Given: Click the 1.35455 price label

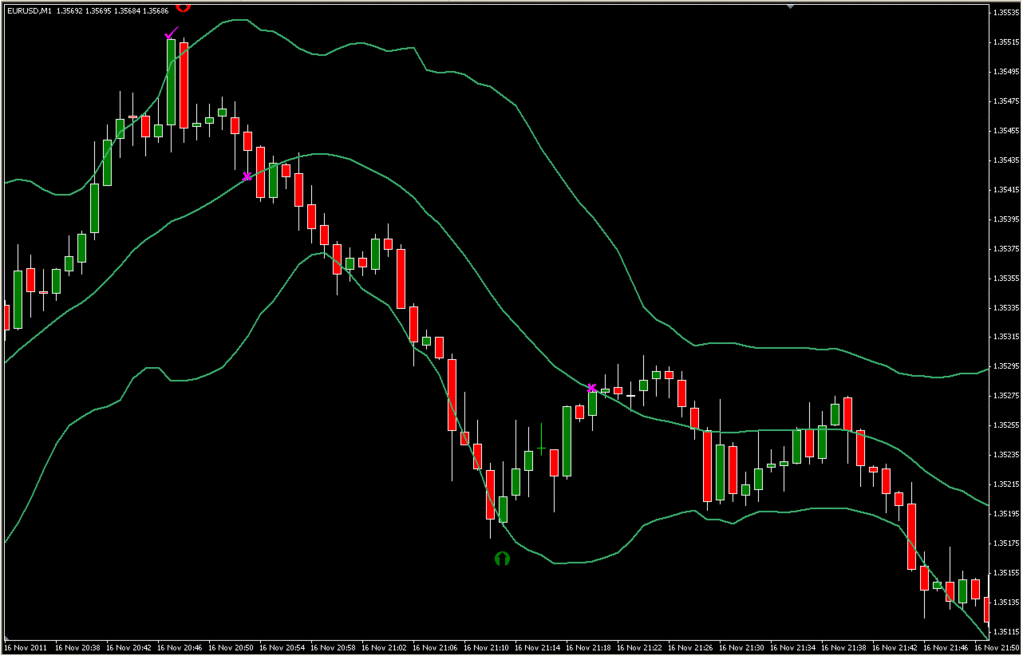Looking at the screenshot, I should tap(1005, 131).
